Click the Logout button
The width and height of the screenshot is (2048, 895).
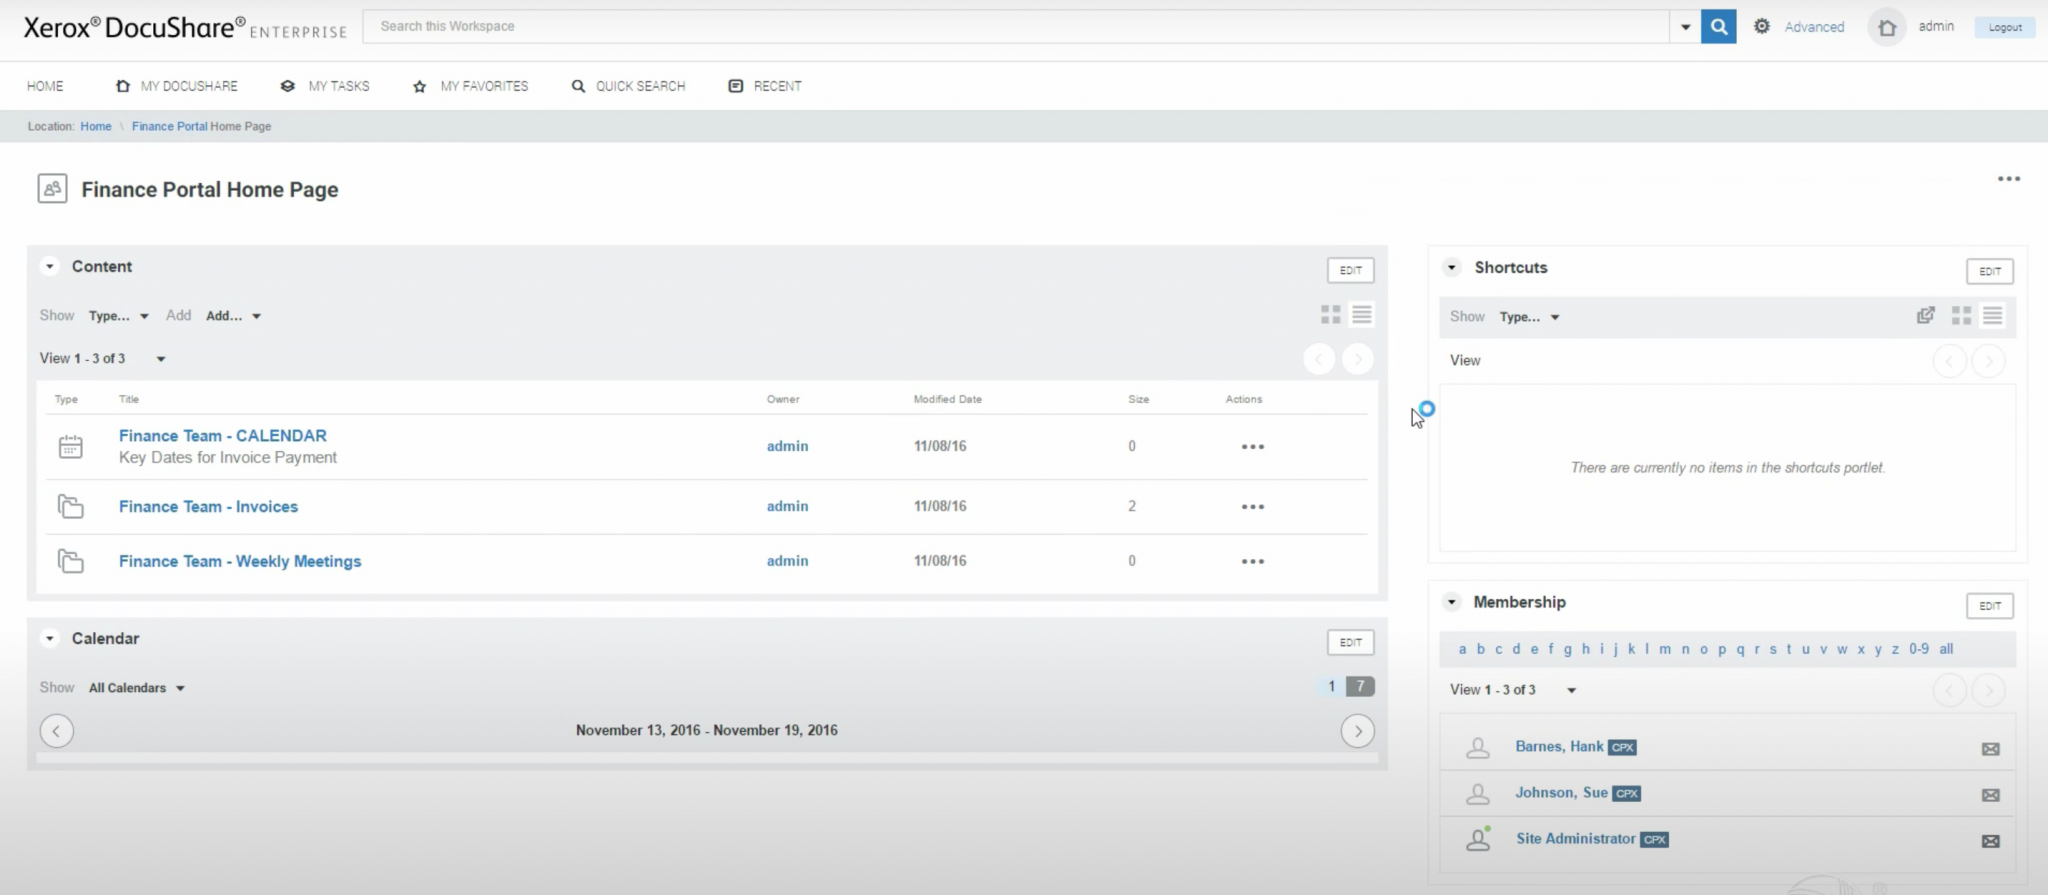[x=2005, y=28]
